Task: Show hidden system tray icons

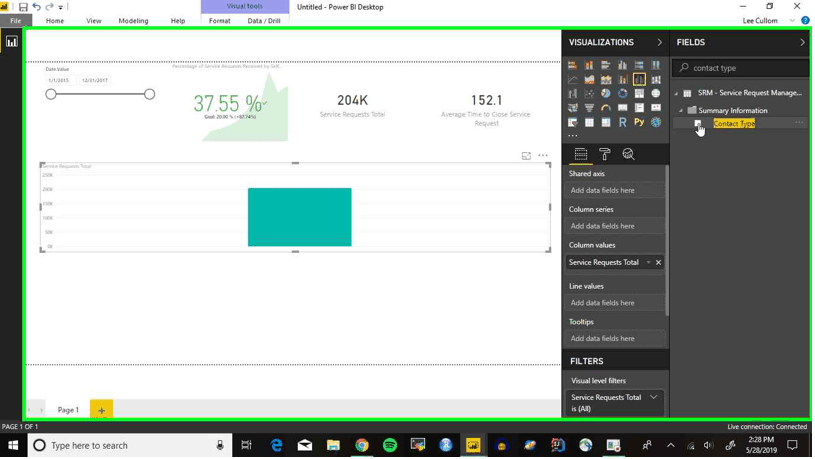Action: pyautogui.click(x=671, y=445)
